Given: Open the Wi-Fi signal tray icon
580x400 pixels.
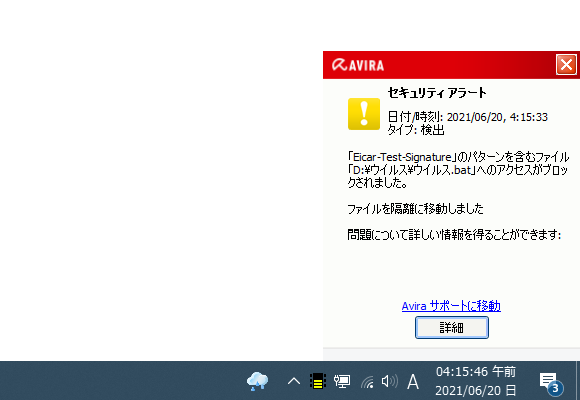Looking at the screenshot, I should (x=367, y=382).
